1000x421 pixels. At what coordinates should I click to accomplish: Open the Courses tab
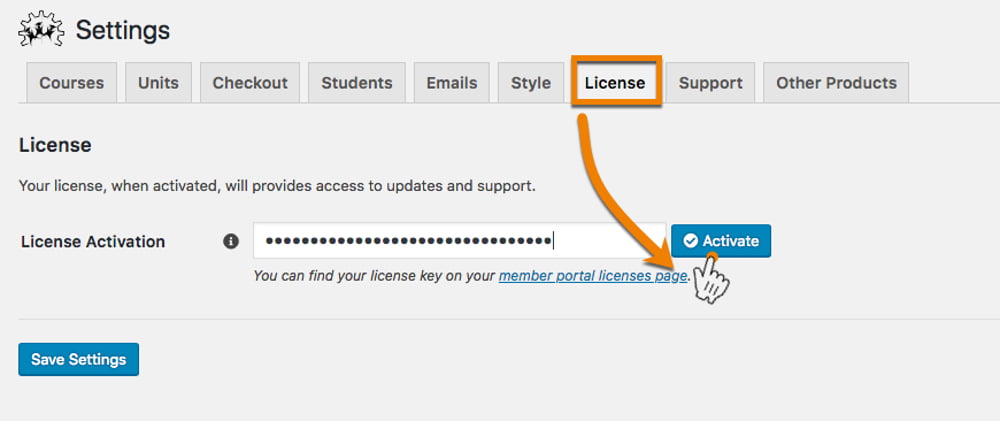pos(72,83)
